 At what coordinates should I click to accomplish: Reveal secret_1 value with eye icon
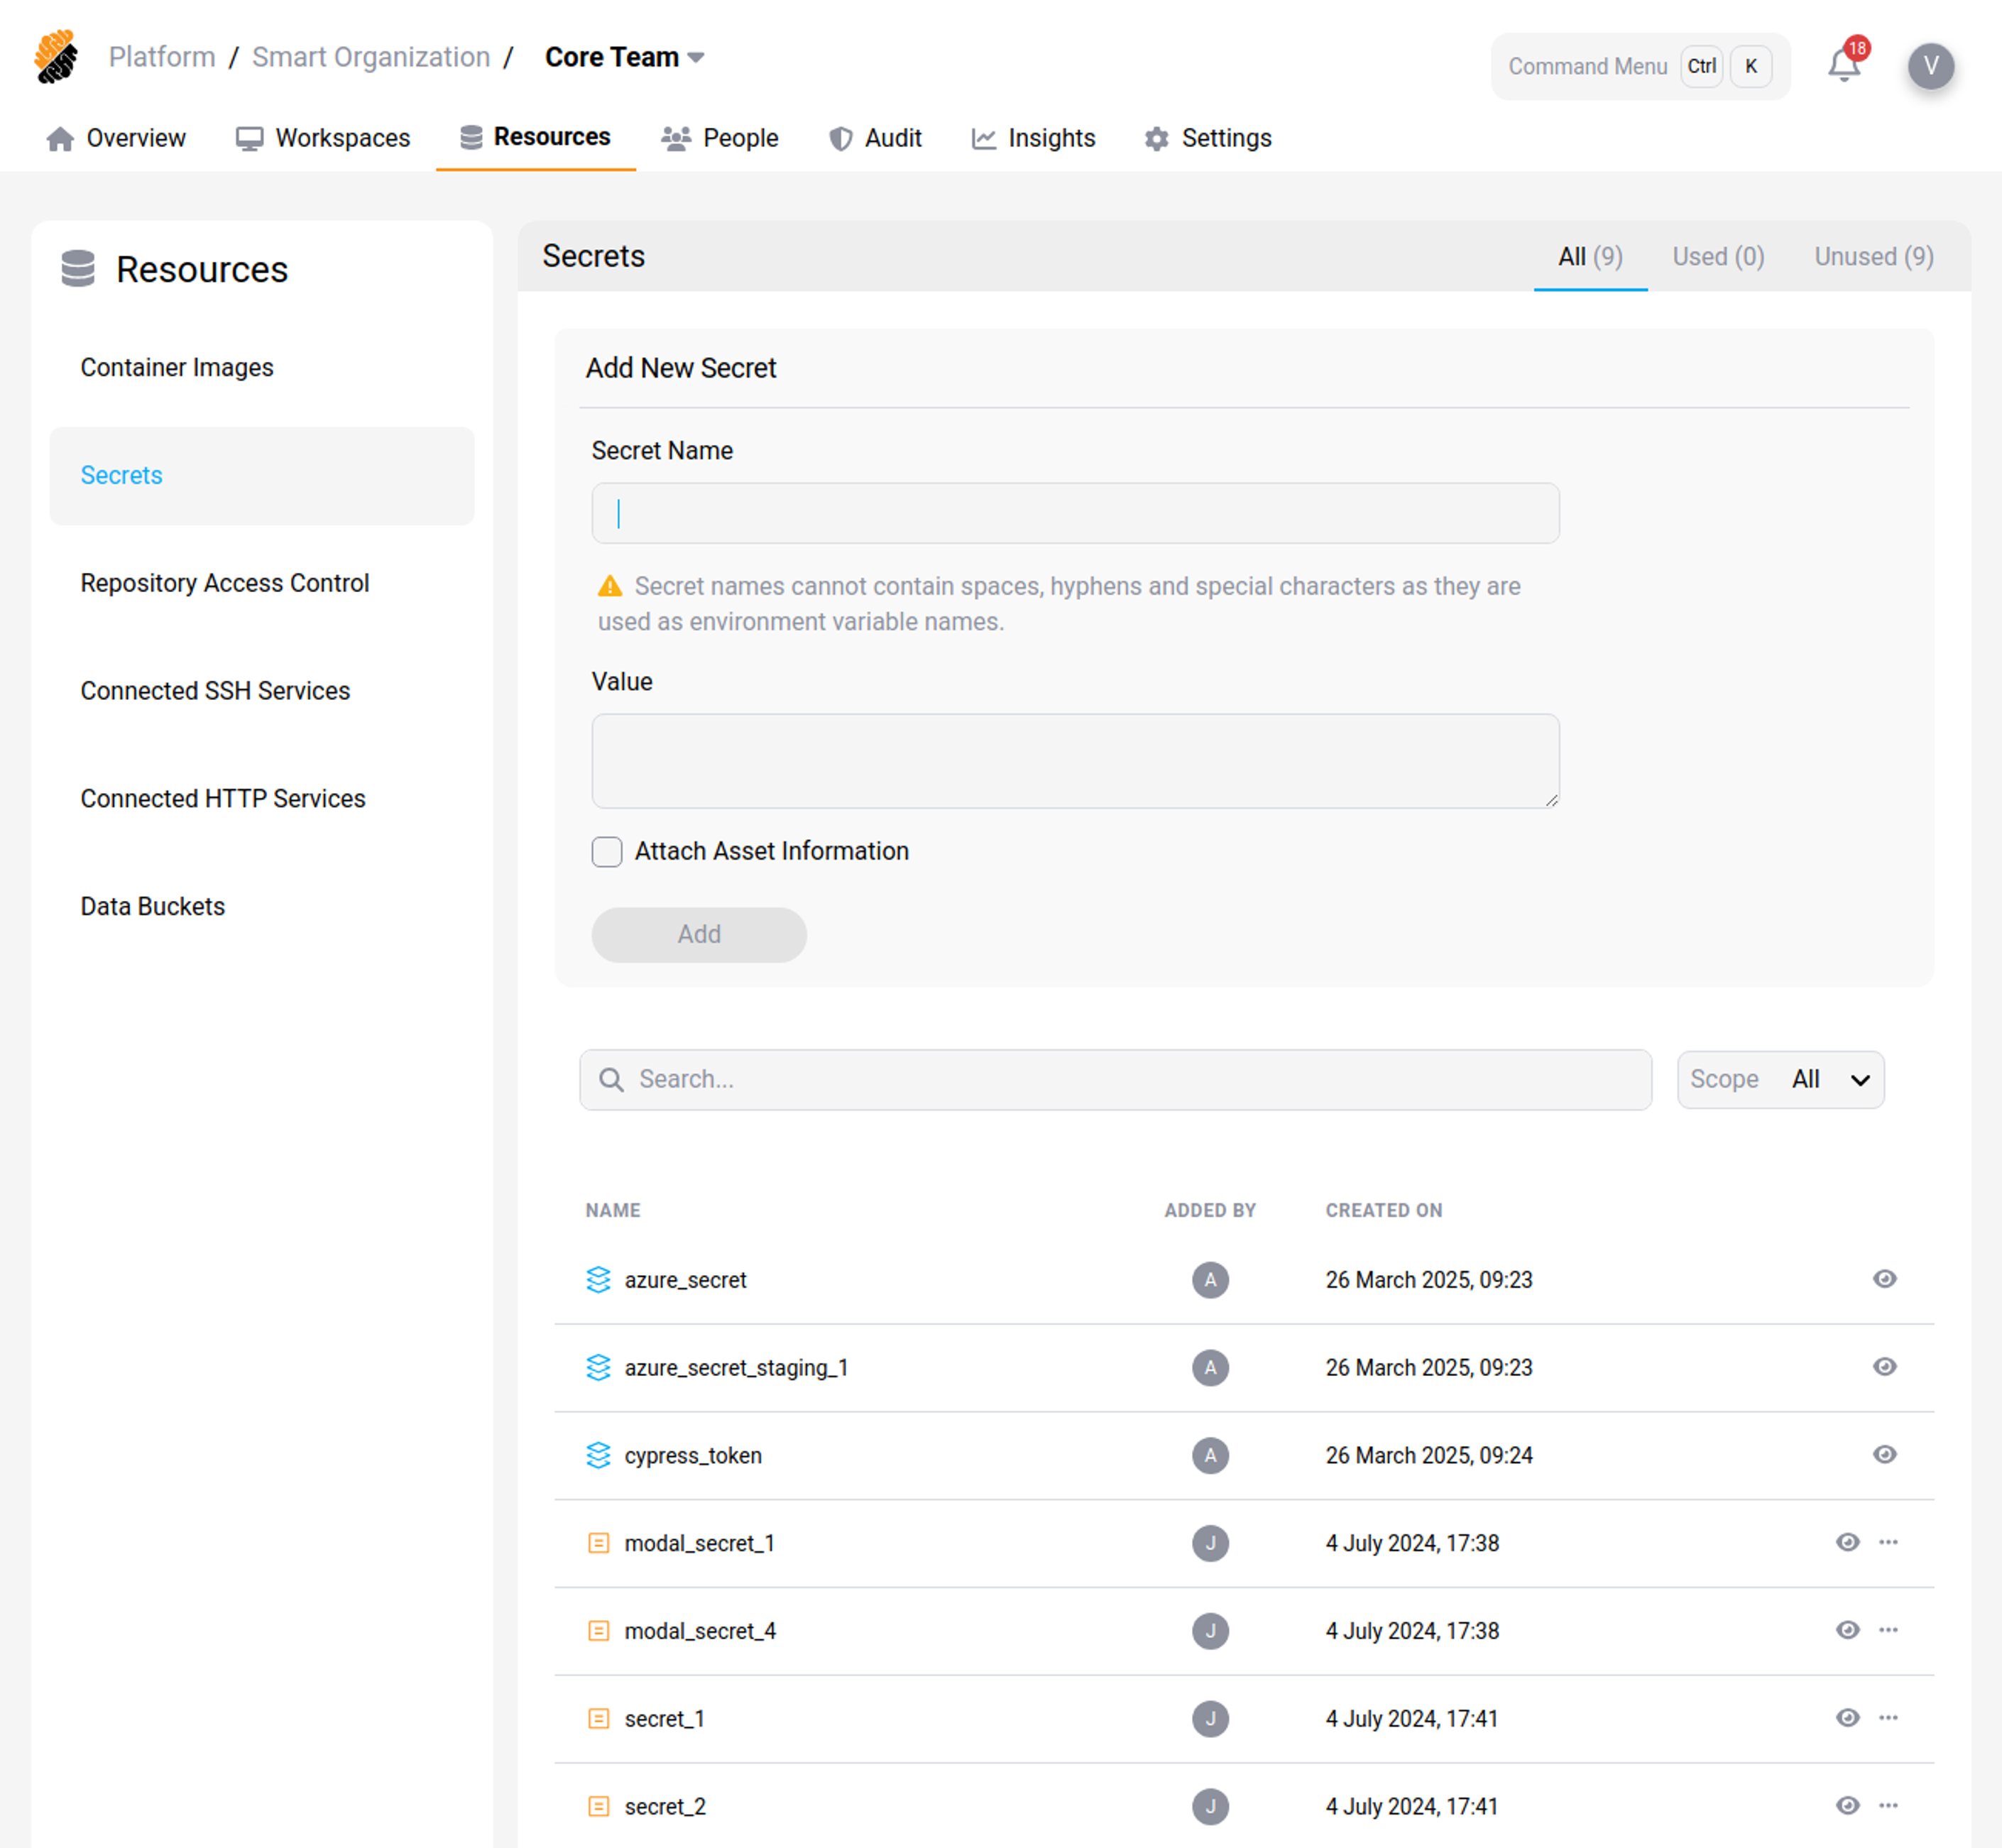[x=1848, y=1719]
